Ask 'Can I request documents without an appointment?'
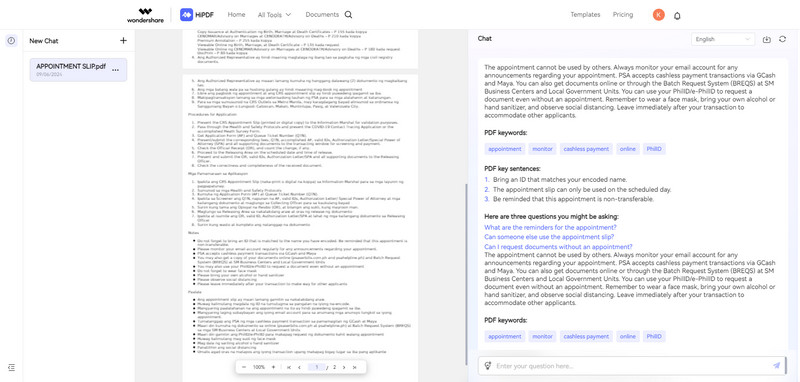The width and height of the screenshot is (800, 382). 558,247
